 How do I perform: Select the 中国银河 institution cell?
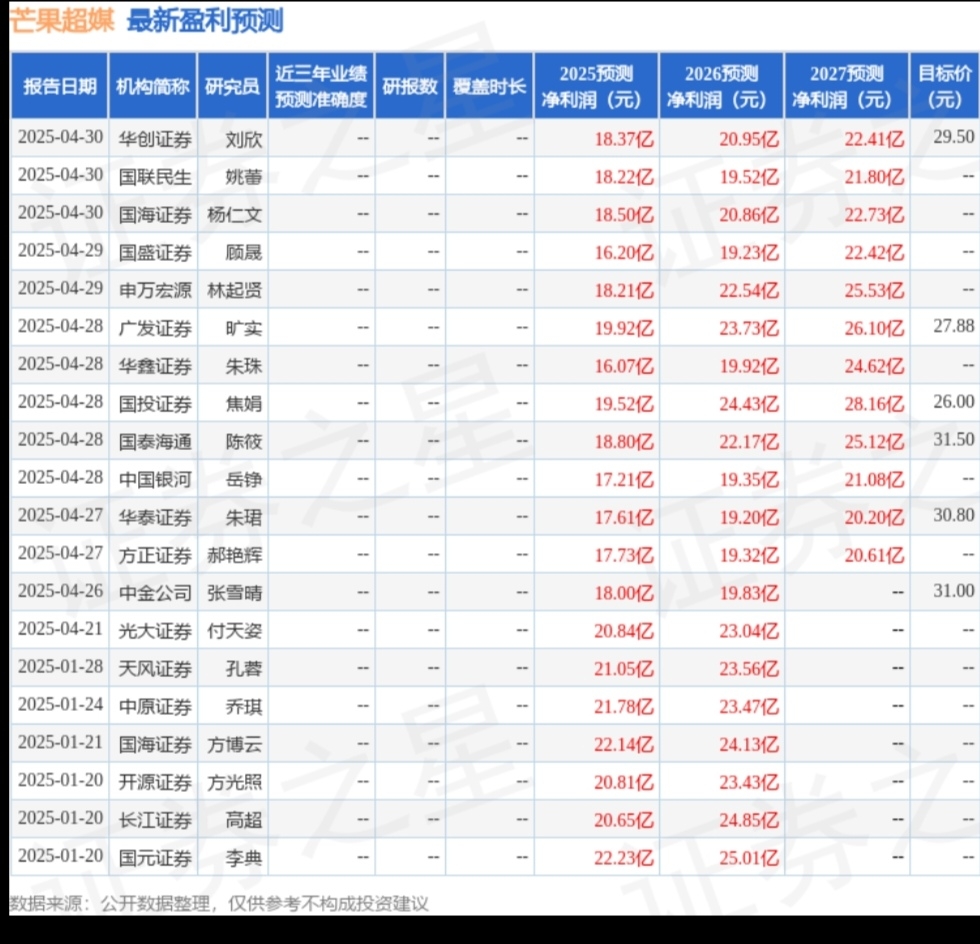[x=155, y=480]
